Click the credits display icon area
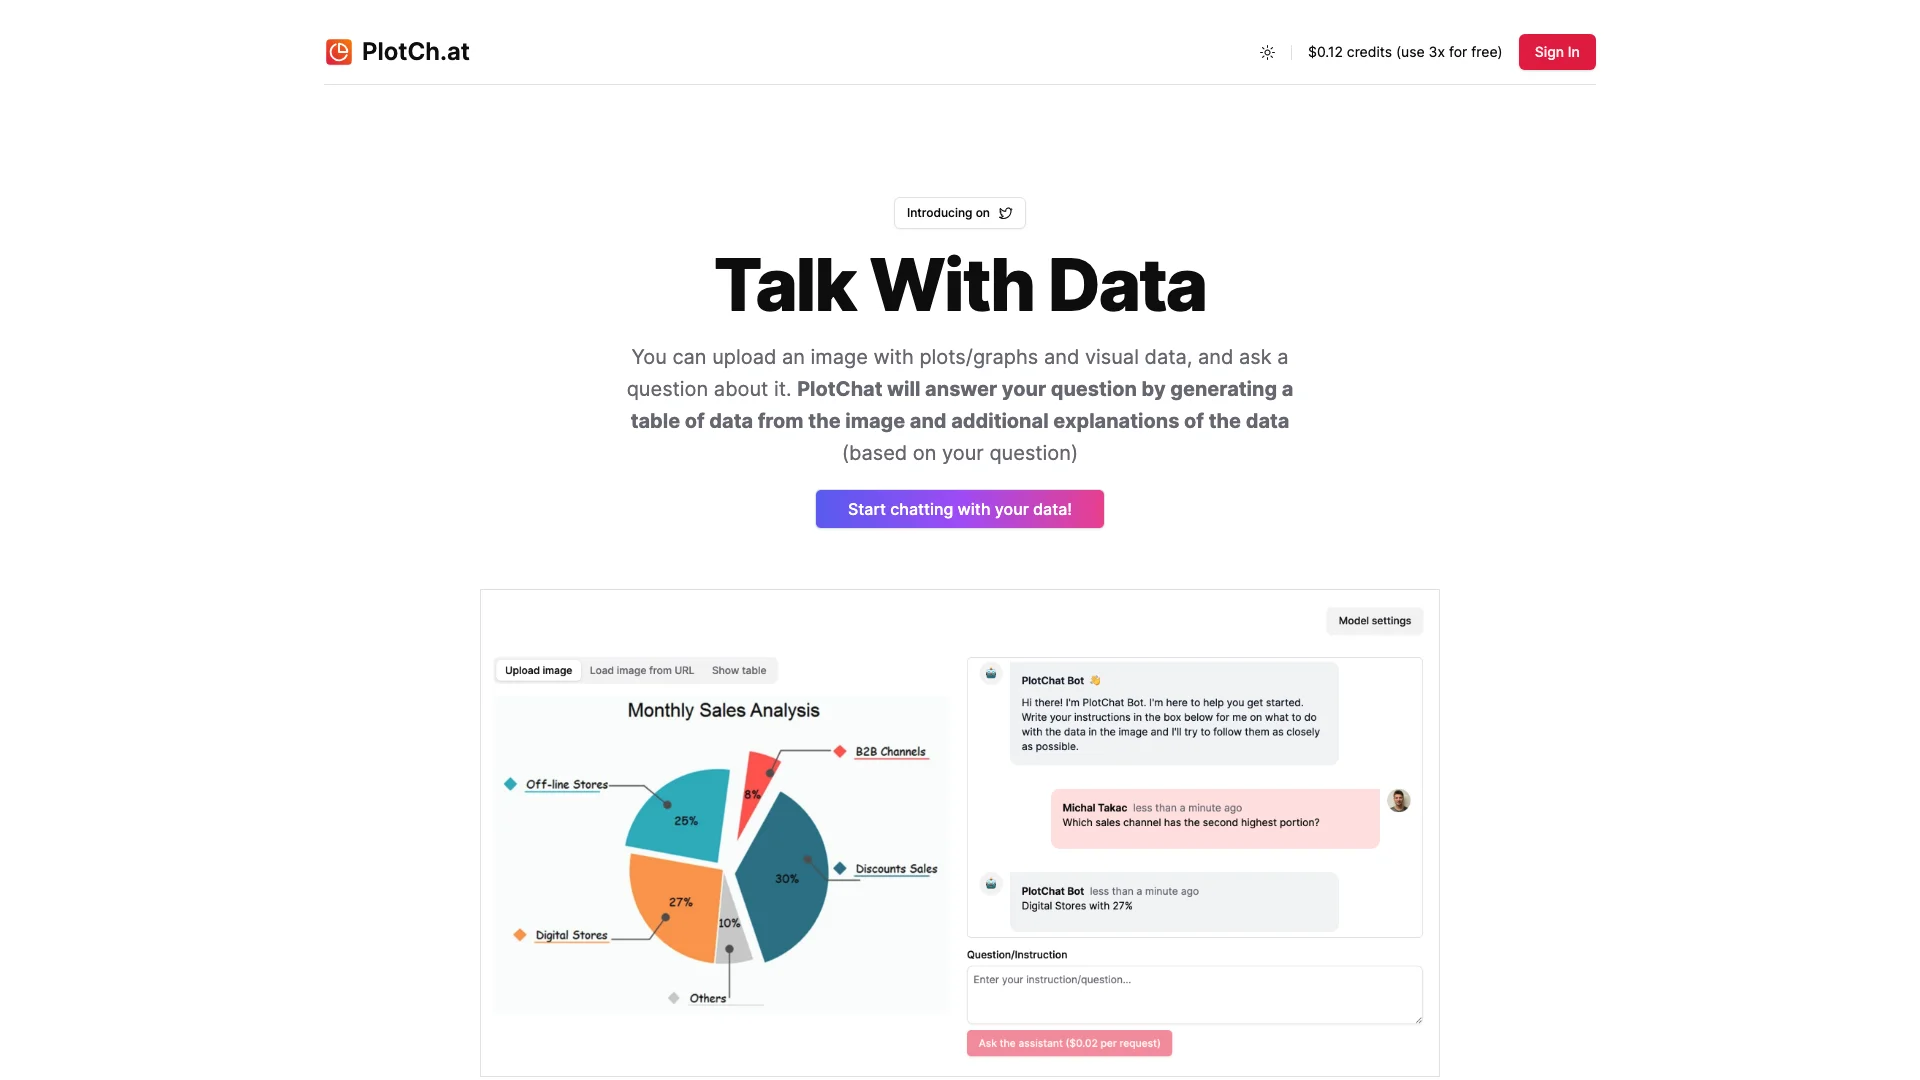 (x=1404, y=51)
